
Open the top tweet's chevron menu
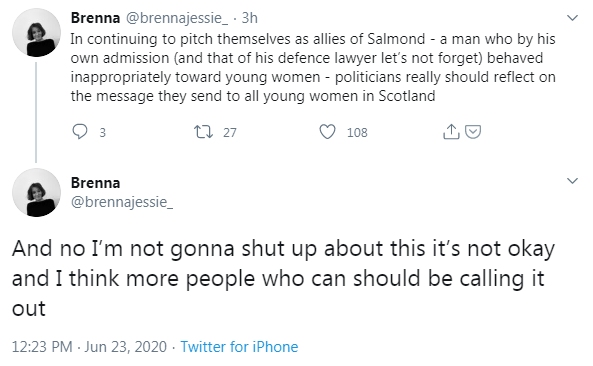[573, 18]
